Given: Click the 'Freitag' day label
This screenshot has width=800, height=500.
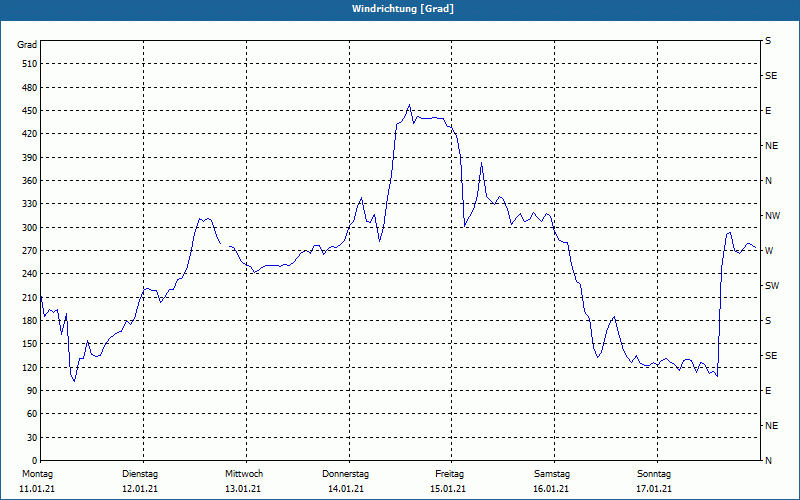Looking at the screenshot, I should coord(449,474).
